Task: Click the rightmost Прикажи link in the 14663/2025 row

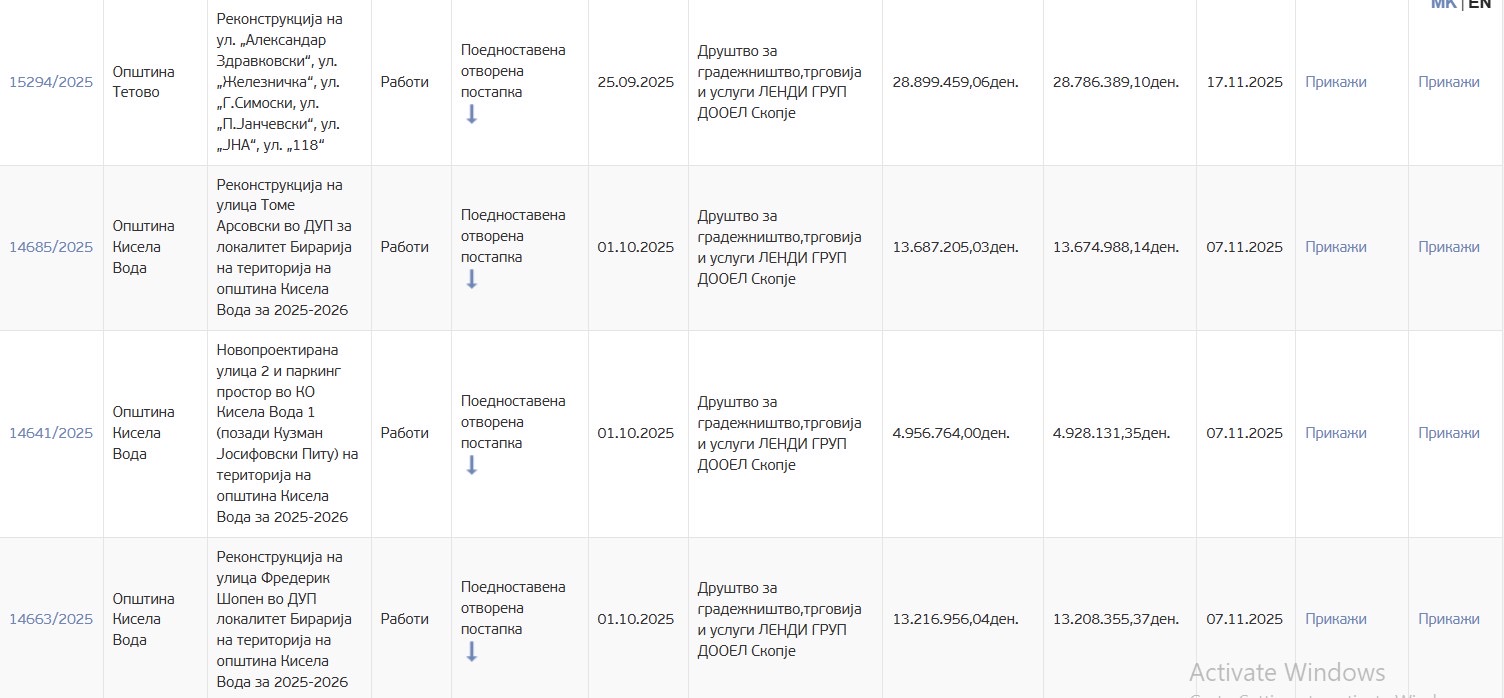Action: tap(1448, 619)
